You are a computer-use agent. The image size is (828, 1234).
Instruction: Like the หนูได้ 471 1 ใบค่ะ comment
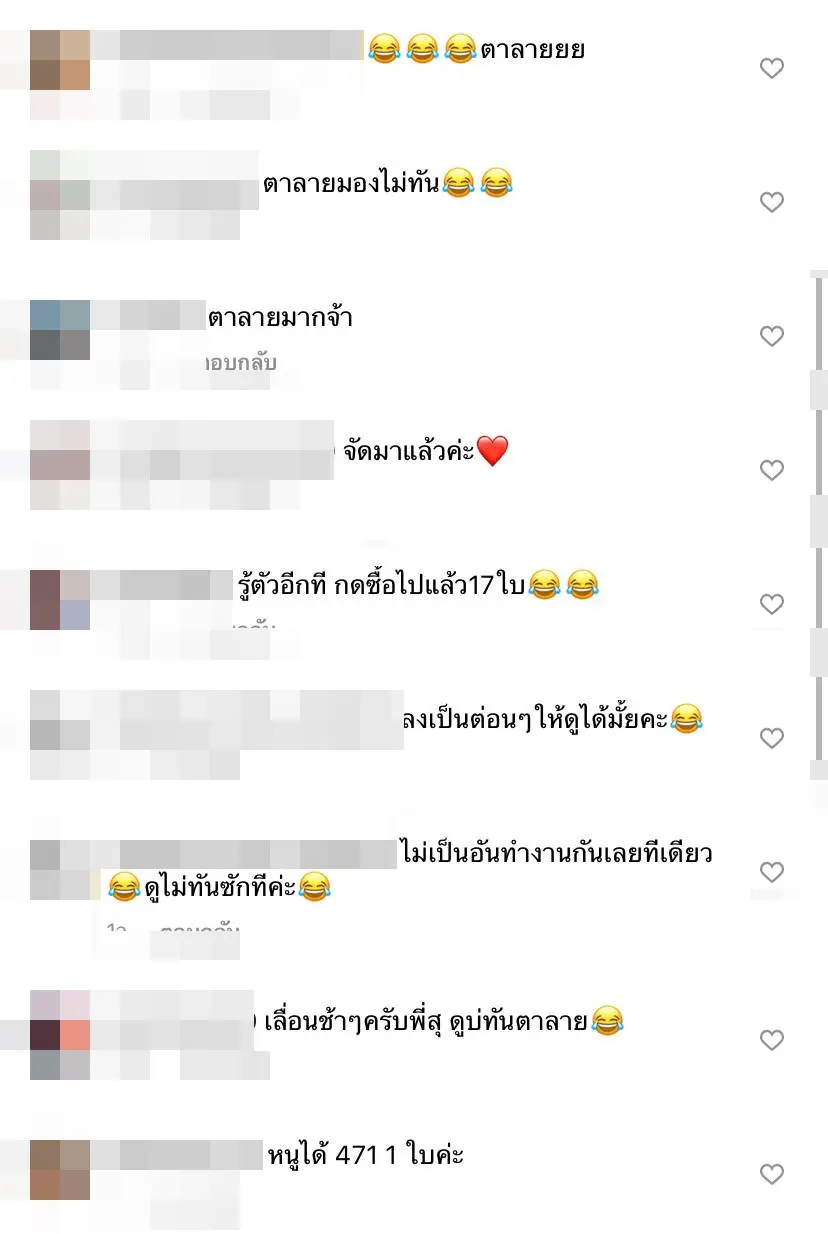pyautogui.click(x=772, y=1174)
